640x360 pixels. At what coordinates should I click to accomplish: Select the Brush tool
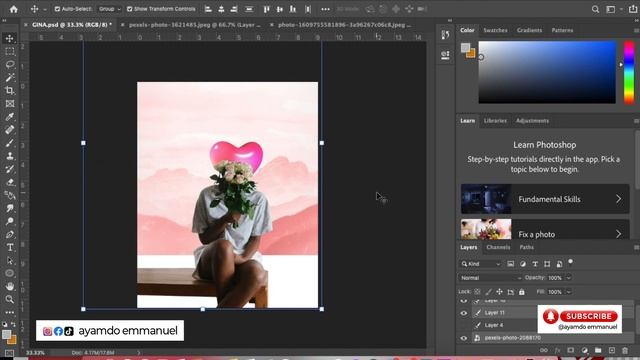pyautogui.click(x=10, y=143)
